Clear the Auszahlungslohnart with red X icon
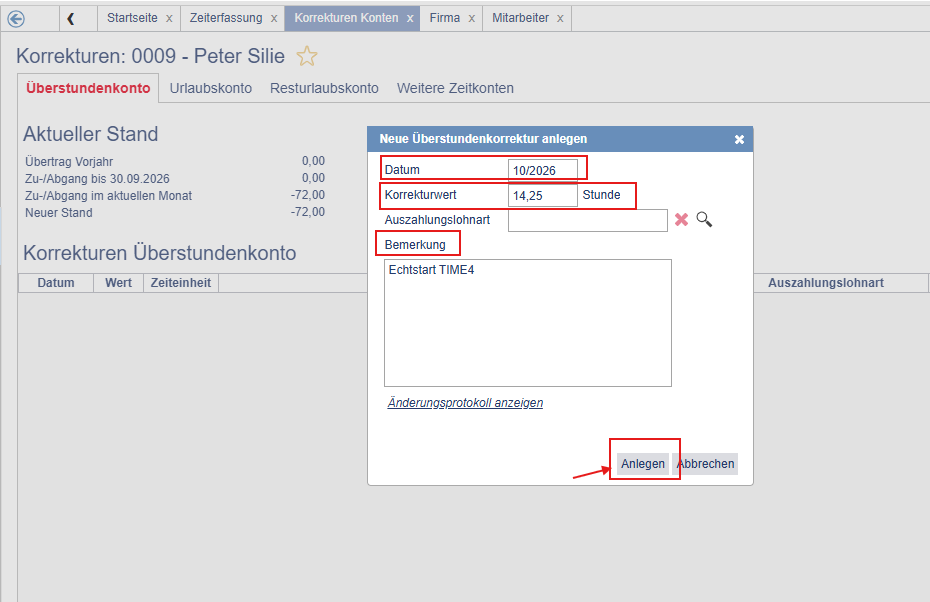Image resolution: width=930 pixels, height=602 pixels. [681, 219]
